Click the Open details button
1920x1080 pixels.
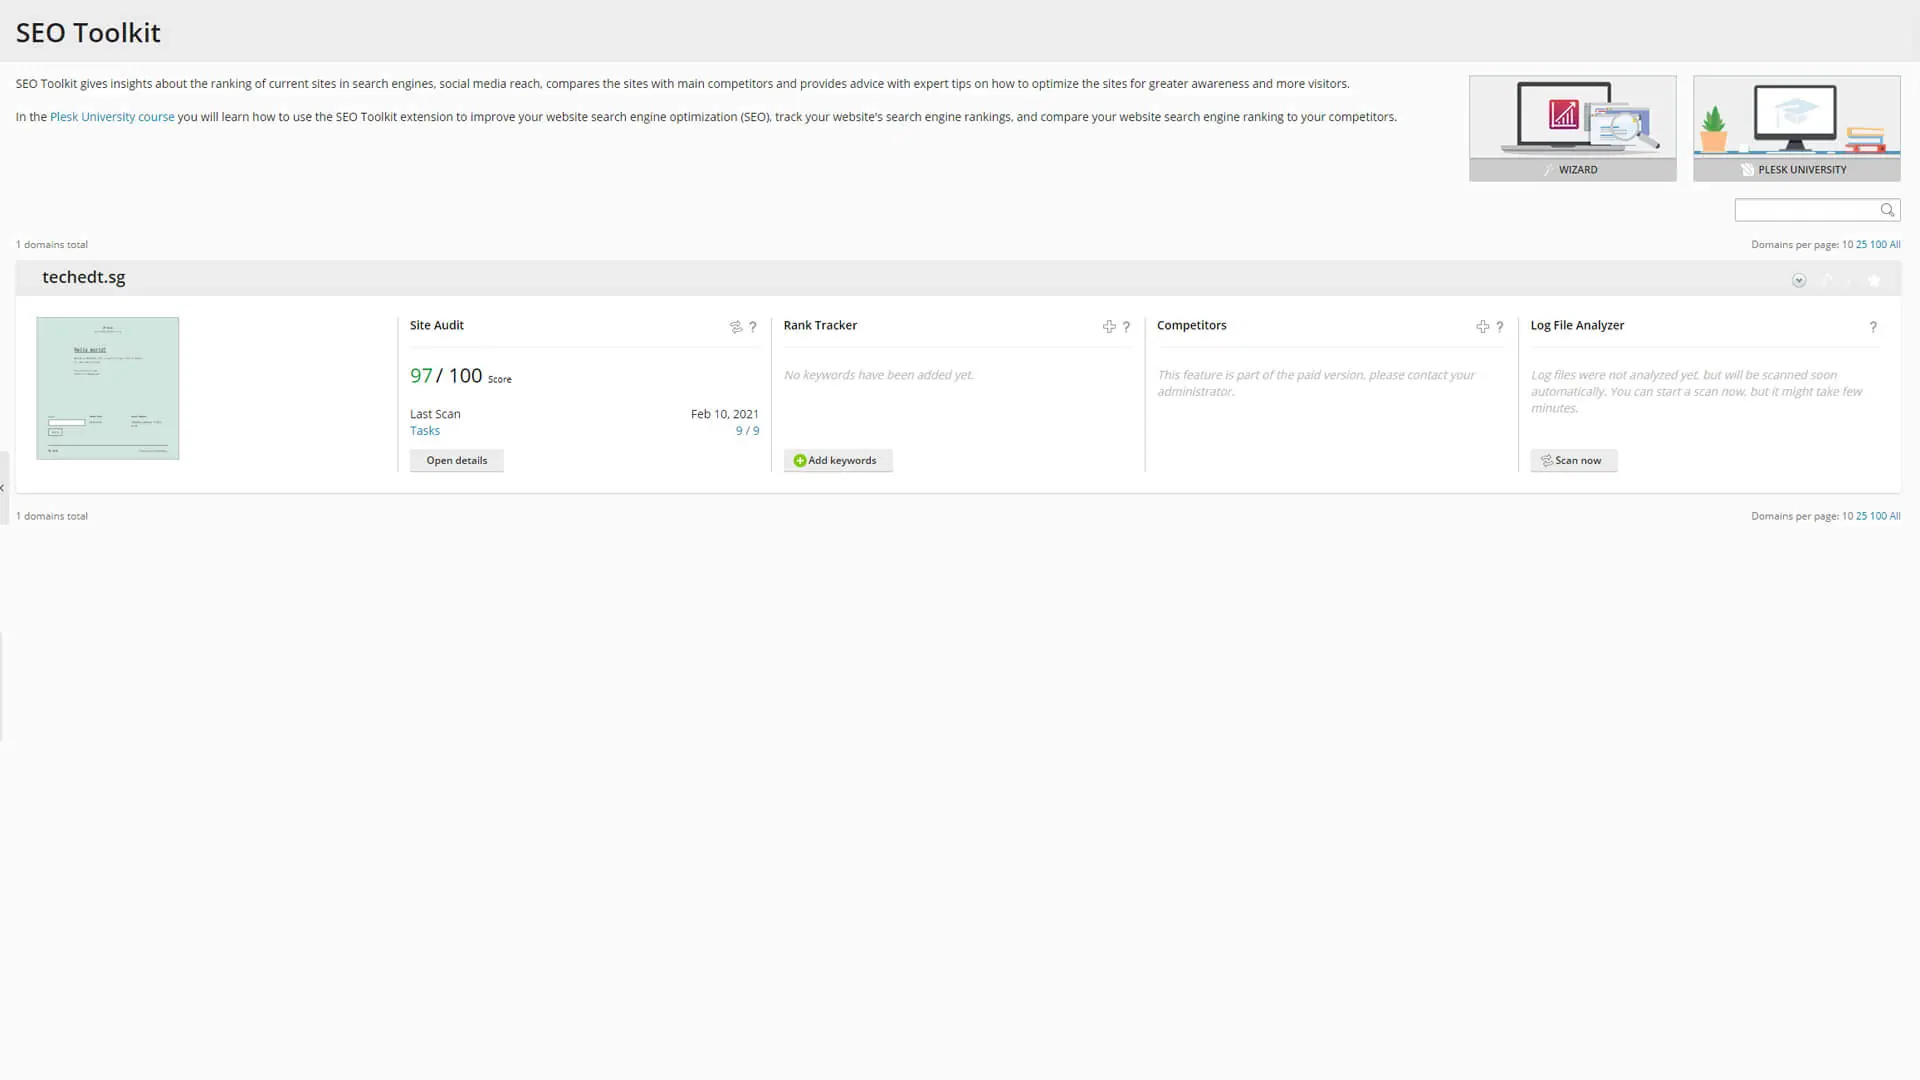pyautogui.click(x=457, y=460)
